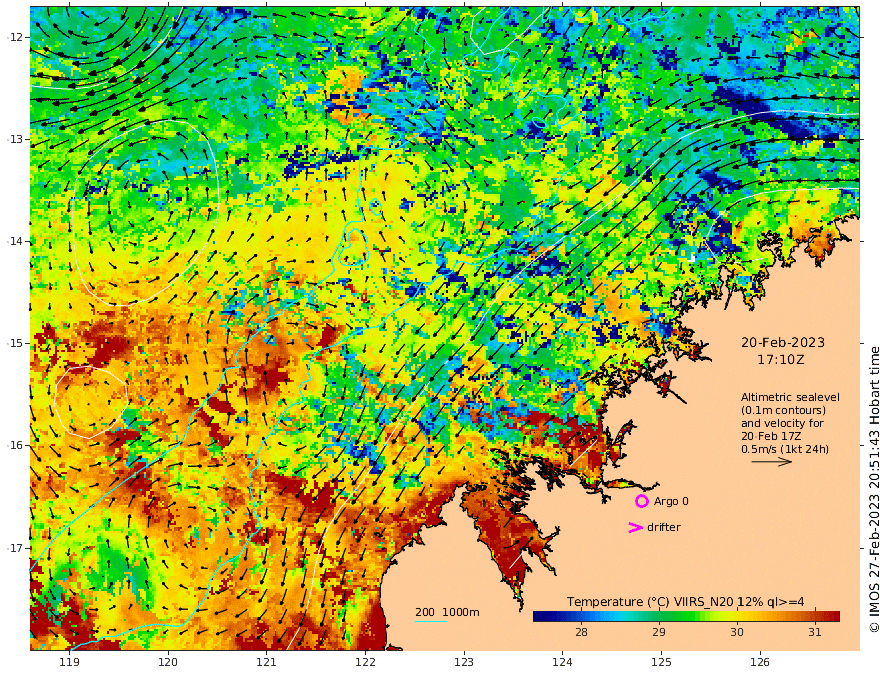Click the cyan 200m isobath legend line

[431, 621]
